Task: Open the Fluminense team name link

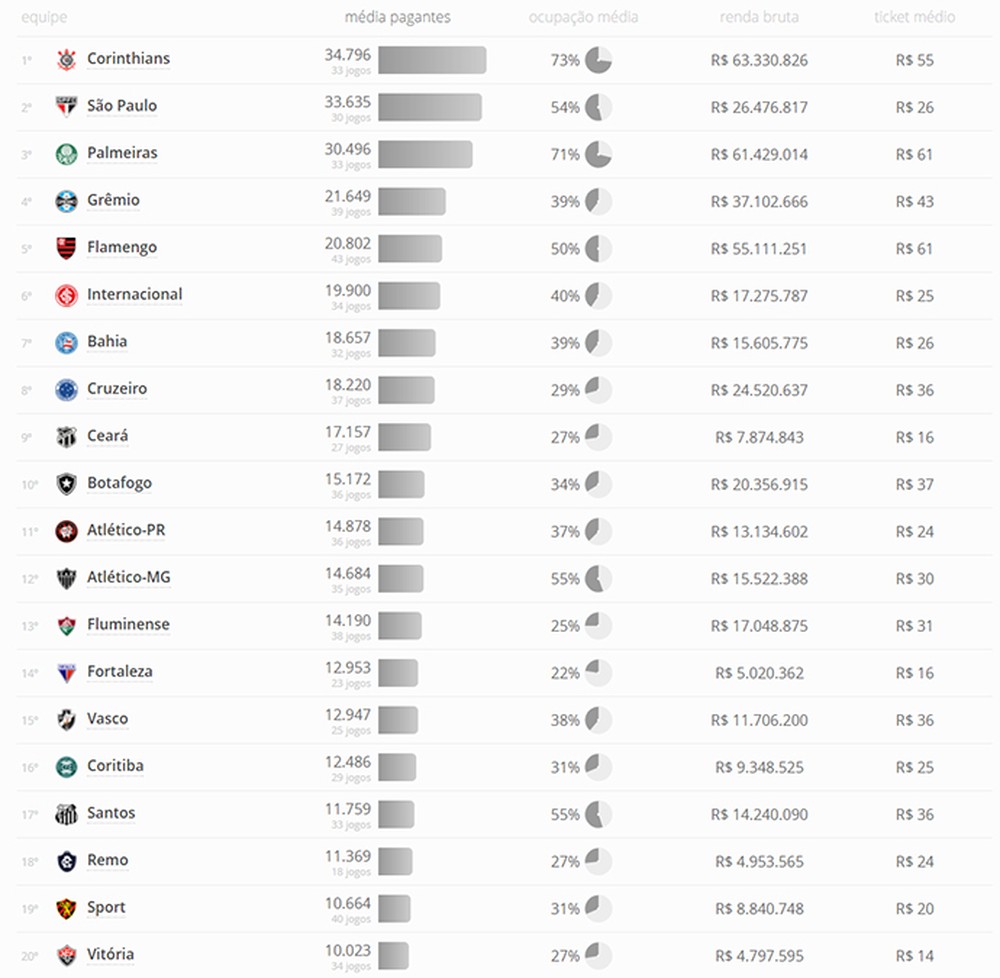Action: click(128, 624)
